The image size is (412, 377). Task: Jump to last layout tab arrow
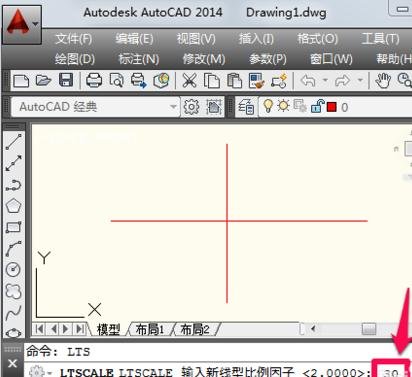pos(80,329)
